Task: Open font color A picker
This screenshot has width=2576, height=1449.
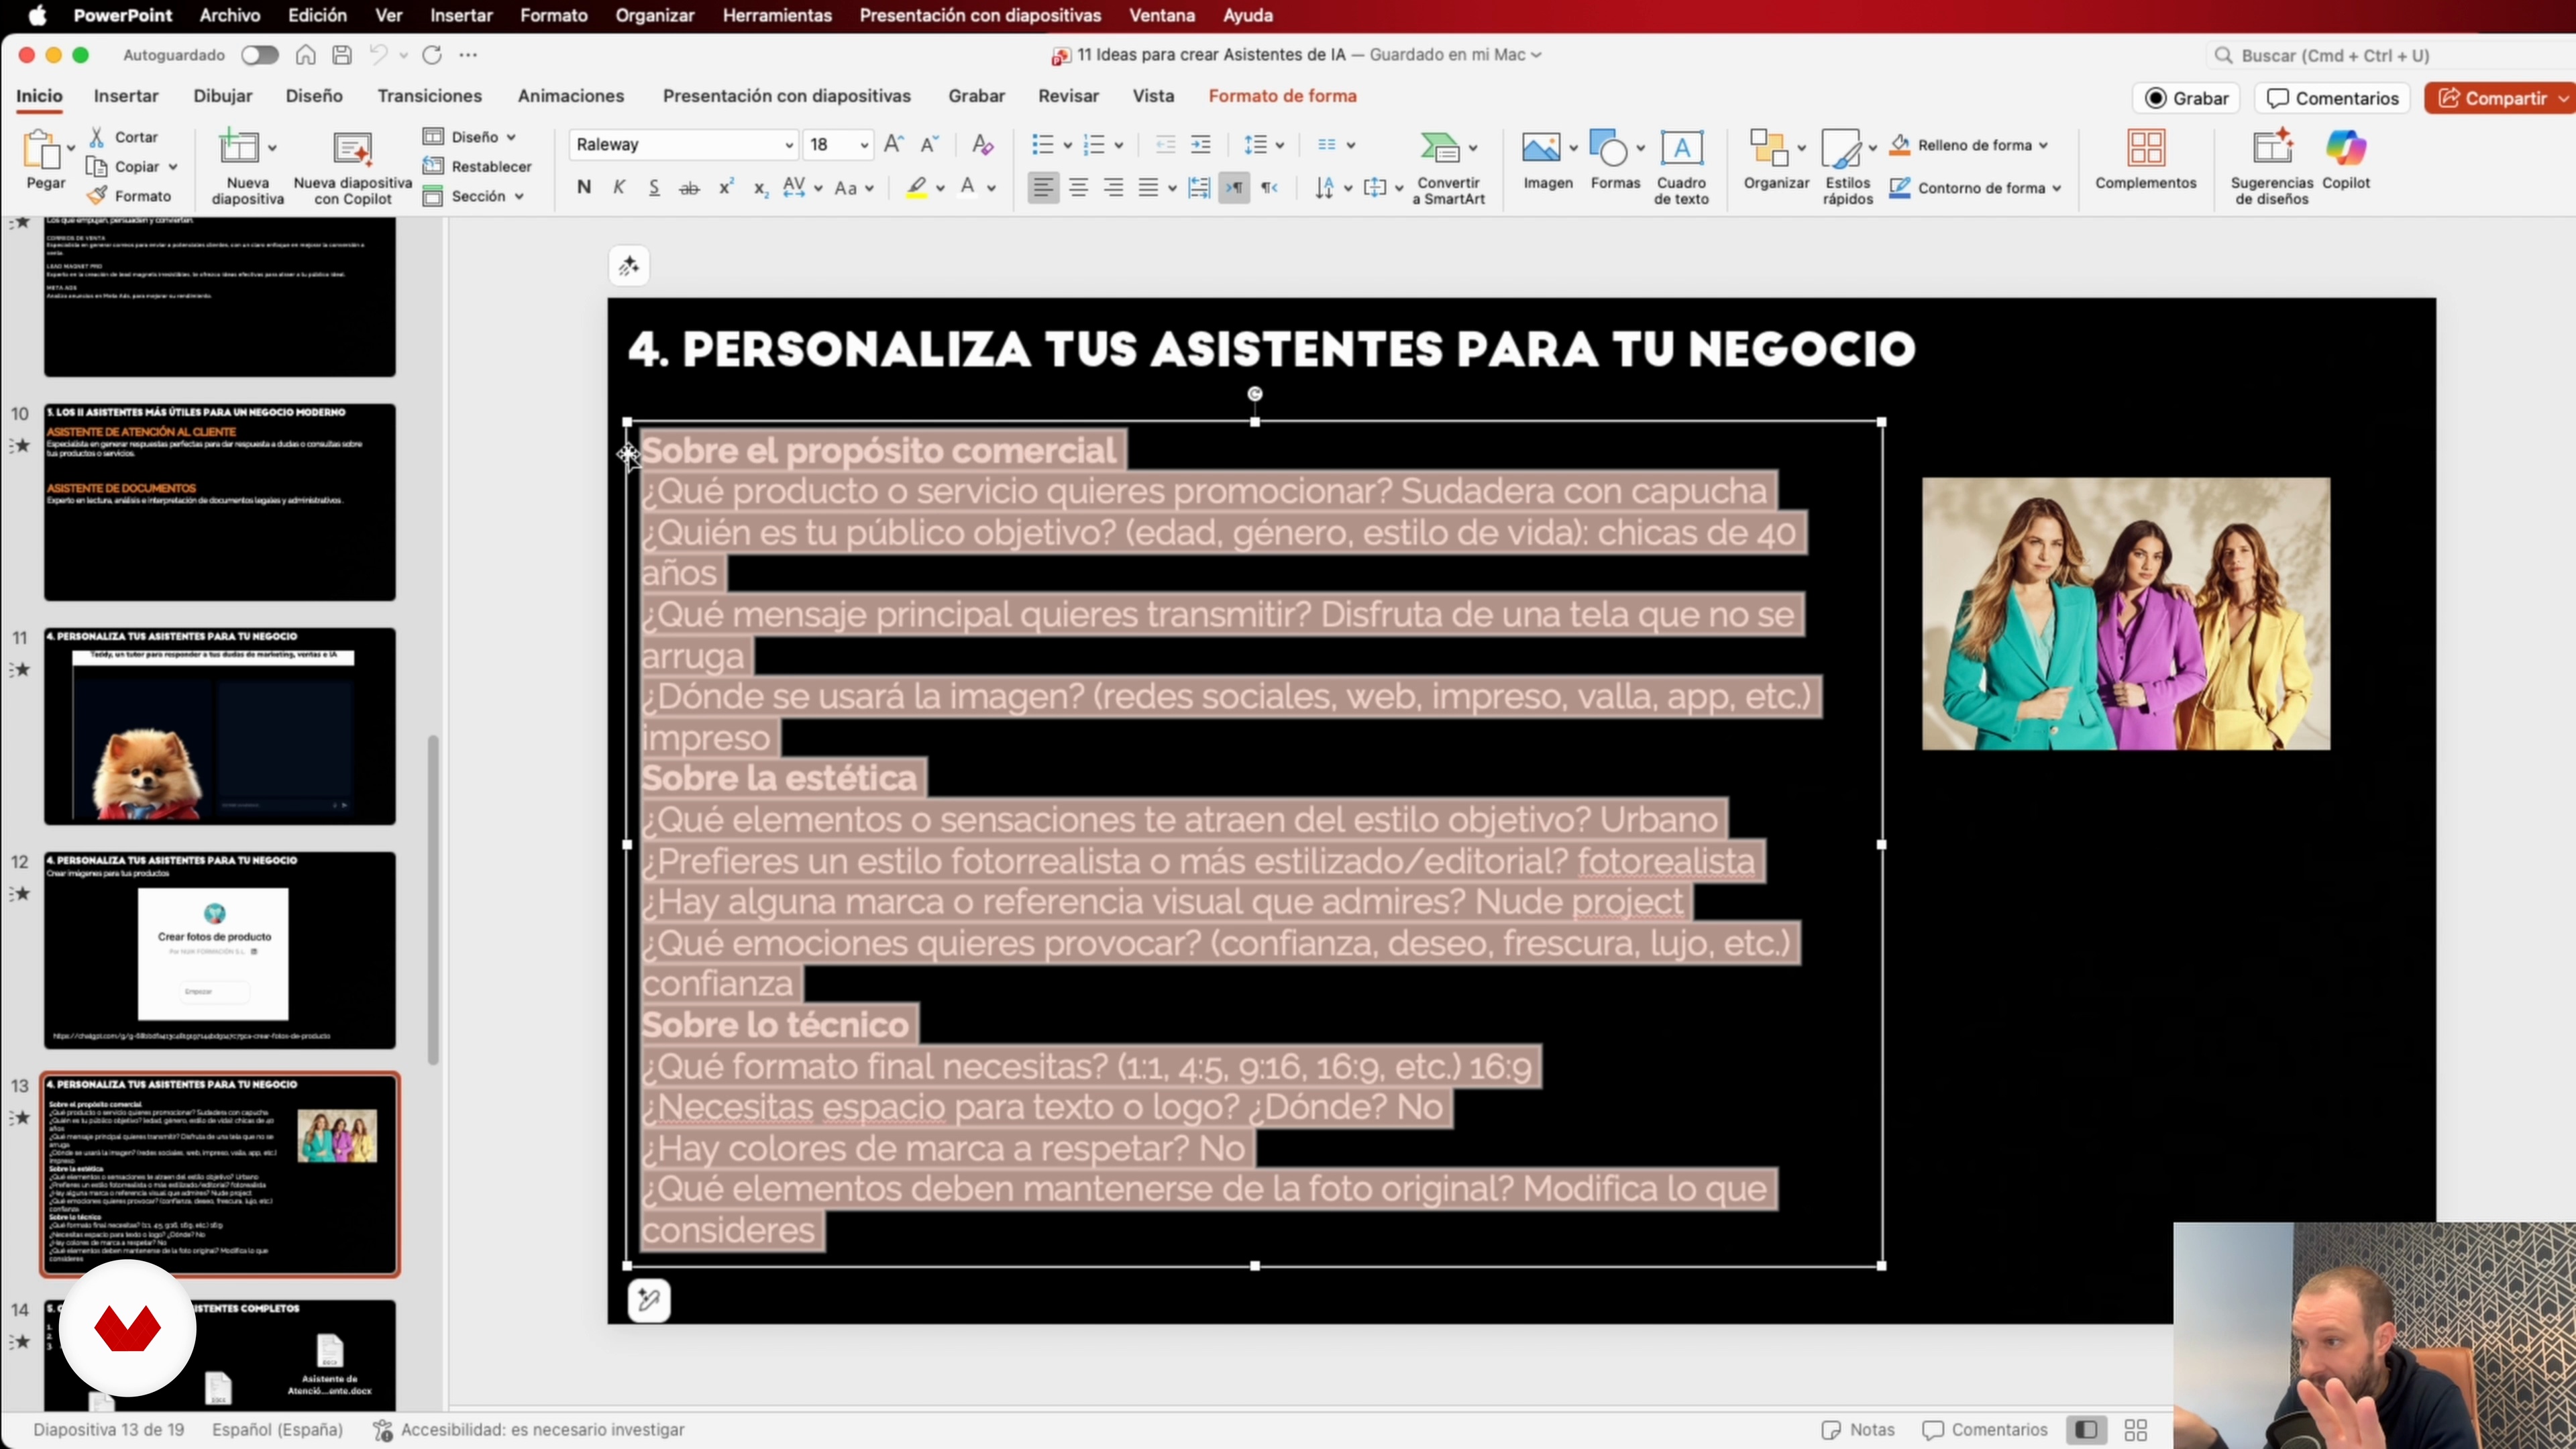Action: click(992, 188)
